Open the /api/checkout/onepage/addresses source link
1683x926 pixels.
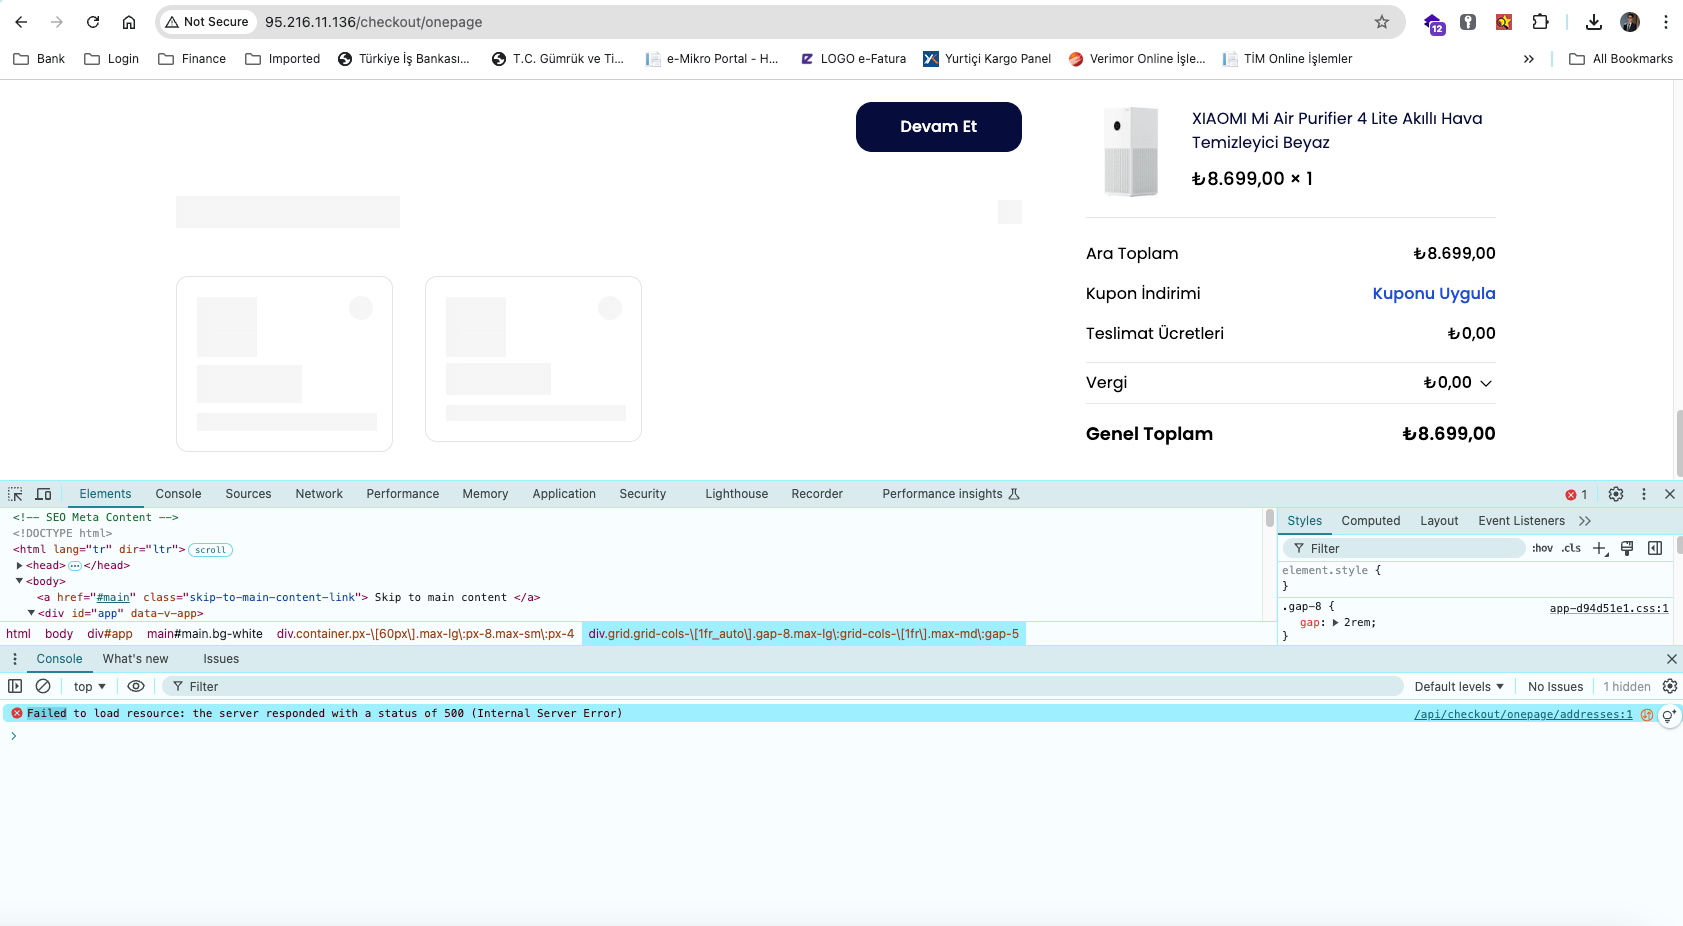click(1523, 714)
